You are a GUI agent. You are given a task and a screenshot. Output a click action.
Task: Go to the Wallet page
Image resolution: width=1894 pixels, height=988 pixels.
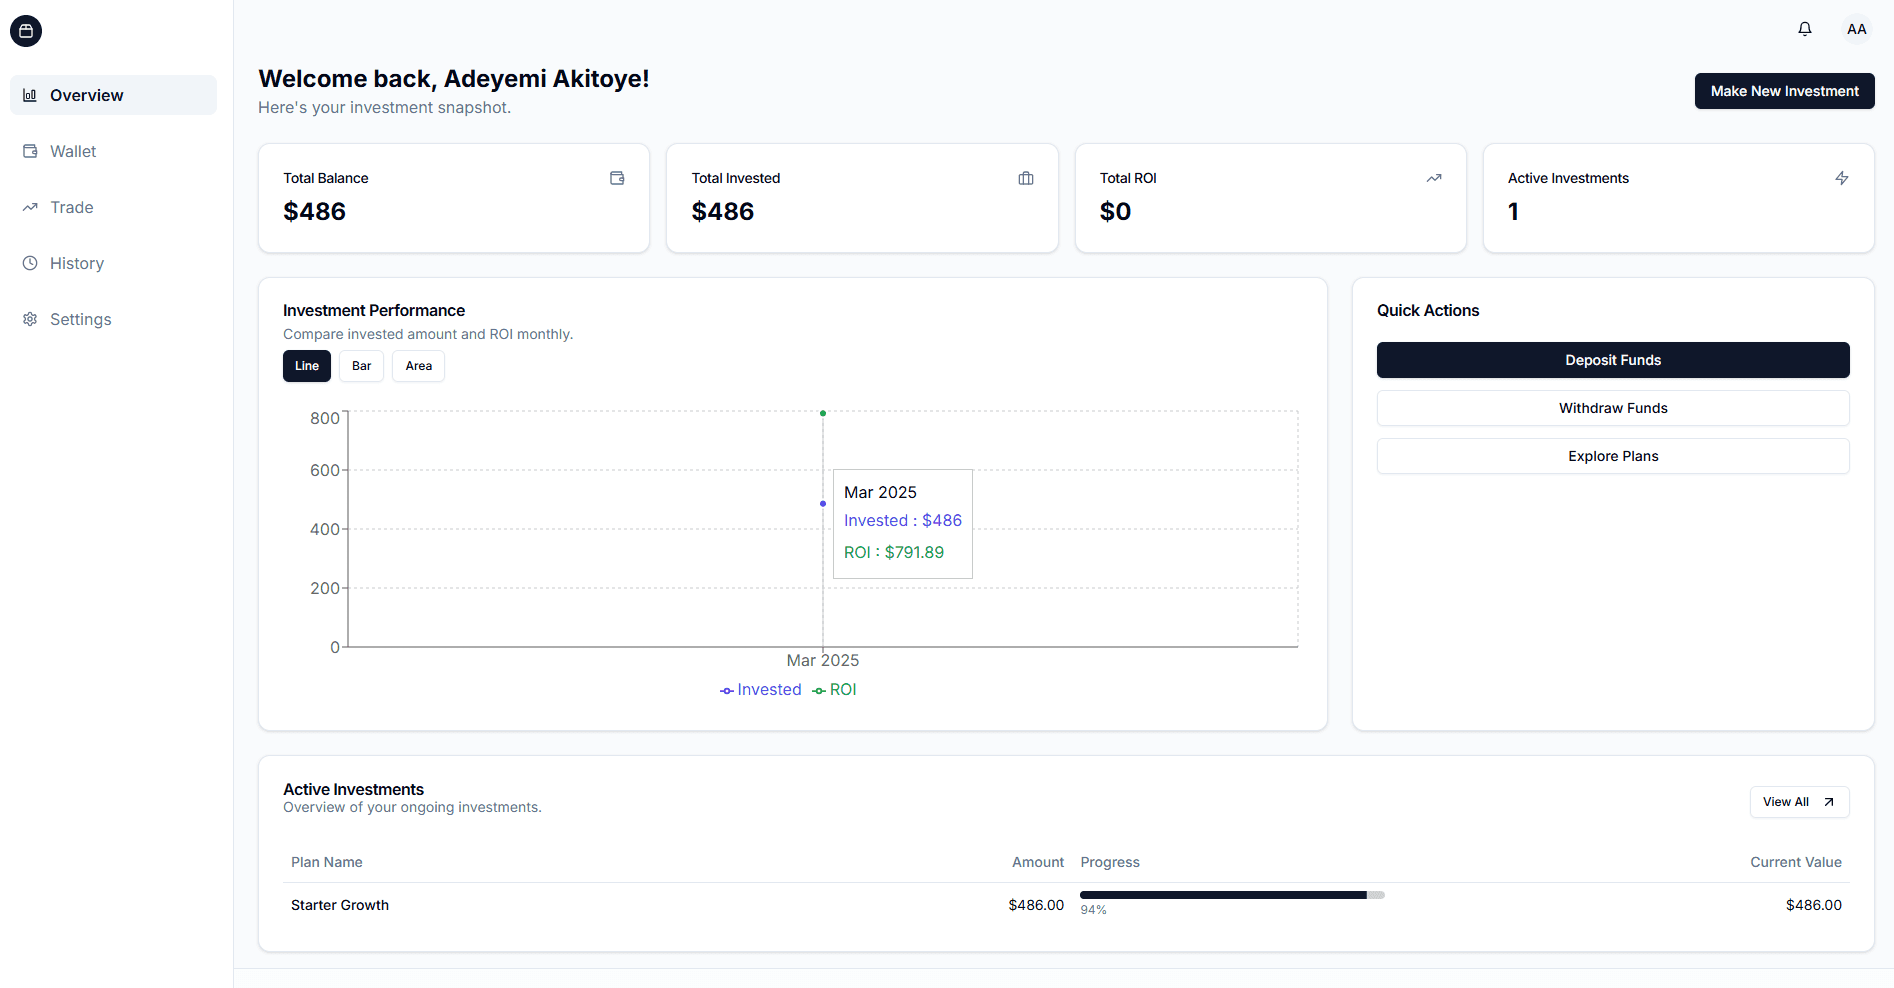pyautogui.click(x=113, y=151)
